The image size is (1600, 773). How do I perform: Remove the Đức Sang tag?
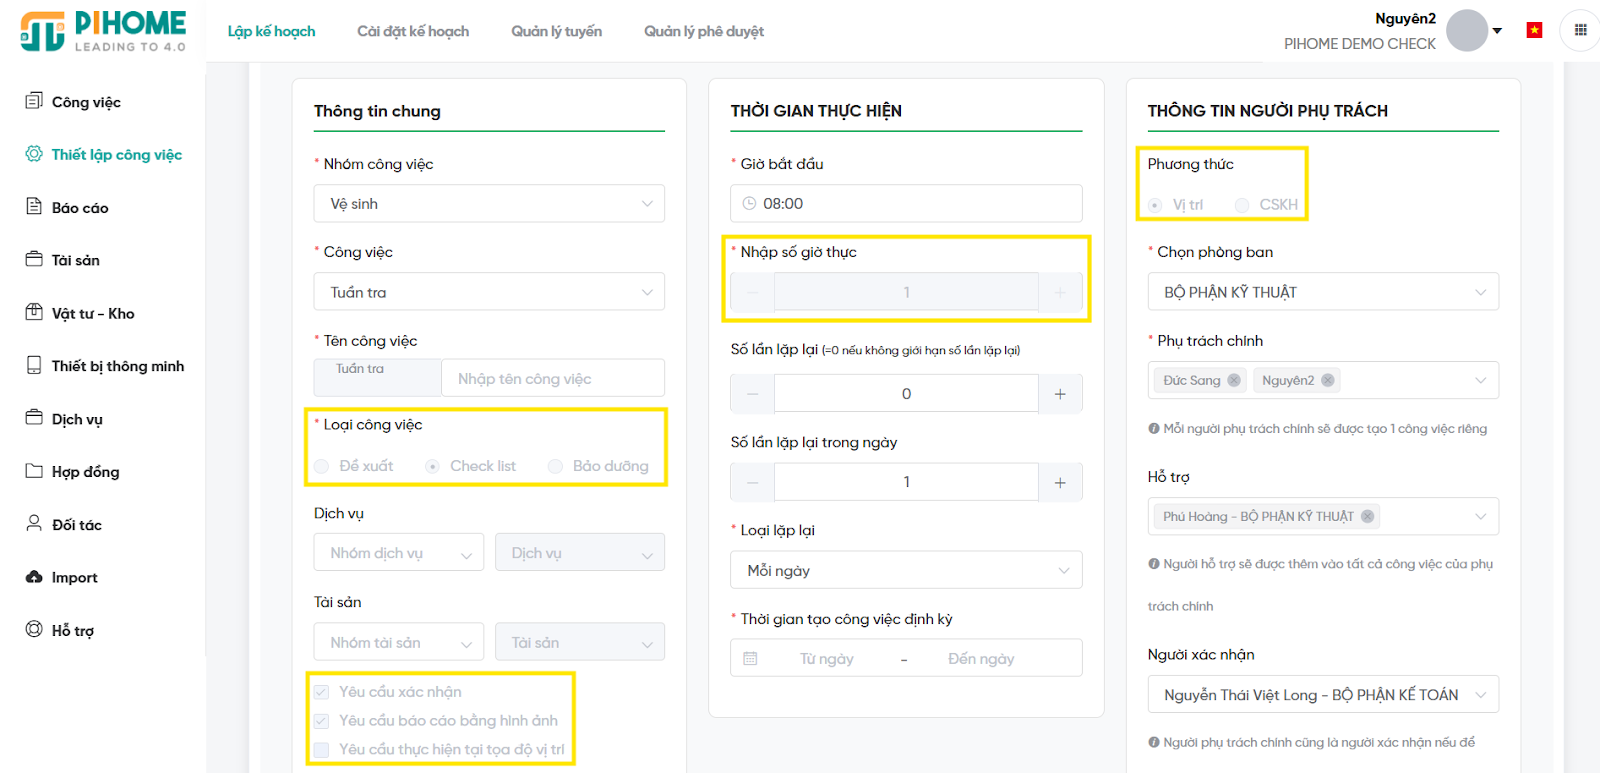[1234, 380]
